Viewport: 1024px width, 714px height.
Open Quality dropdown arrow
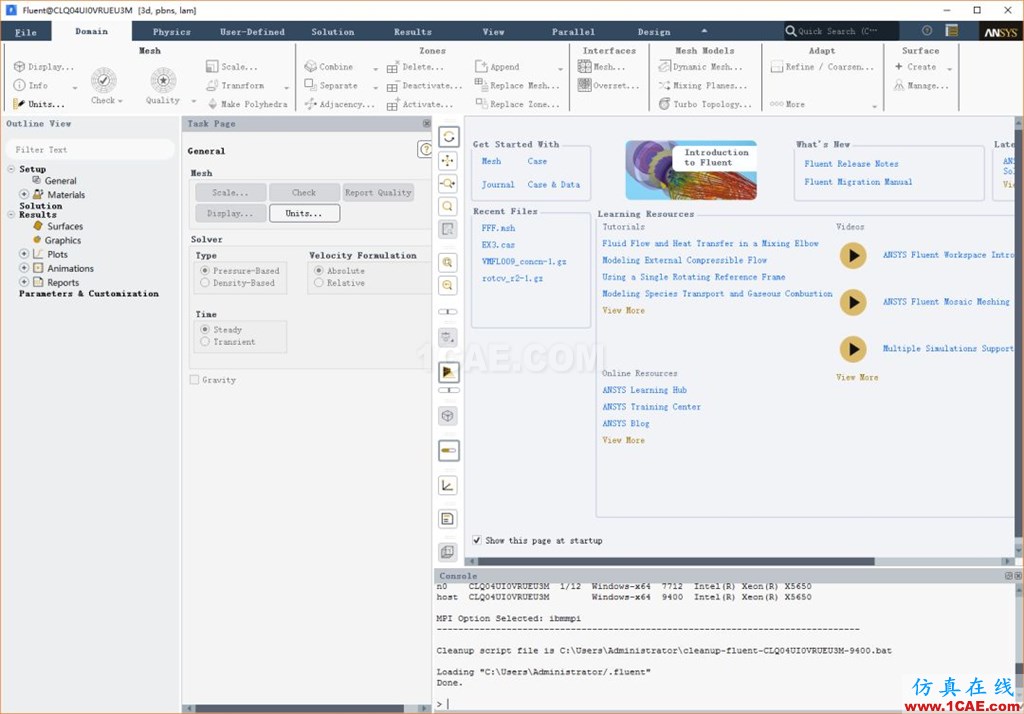pyautogui.click(x=193, y=101)
